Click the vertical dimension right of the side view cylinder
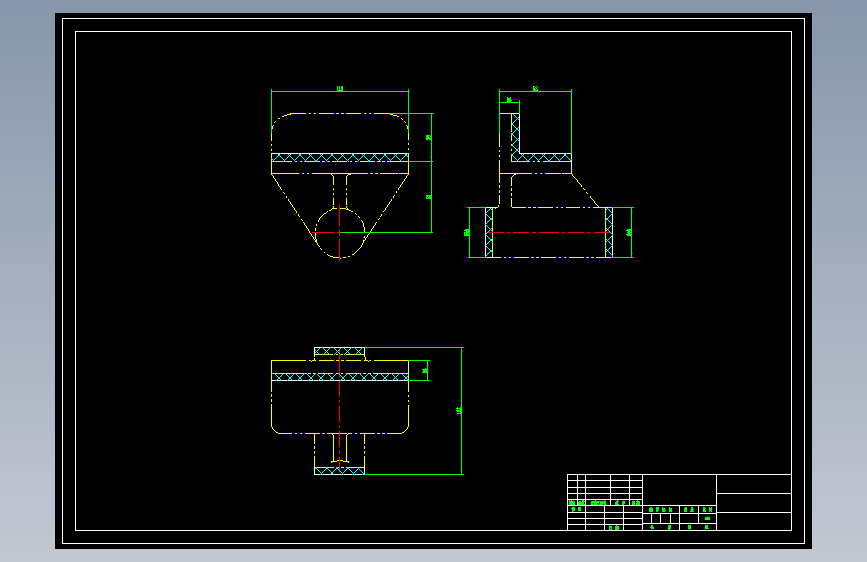This screenshot has height=562, width=867. pos(630,232)
